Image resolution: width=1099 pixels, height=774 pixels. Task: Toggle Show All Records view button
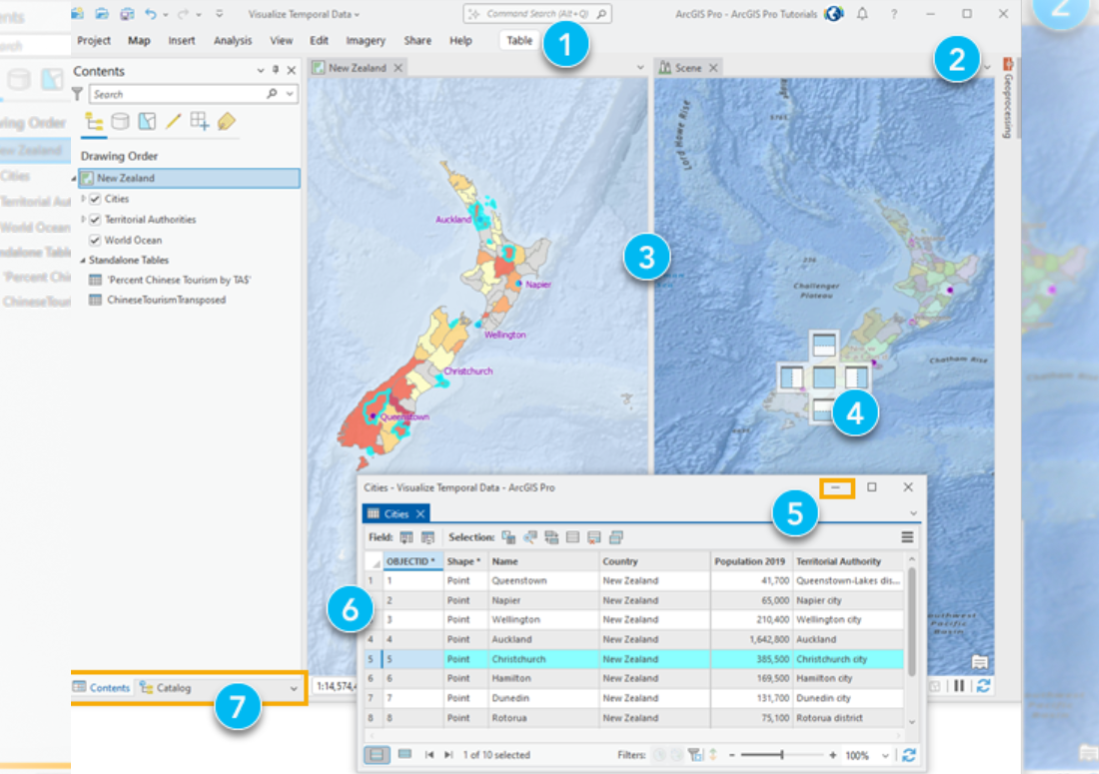tap(377, 755)
